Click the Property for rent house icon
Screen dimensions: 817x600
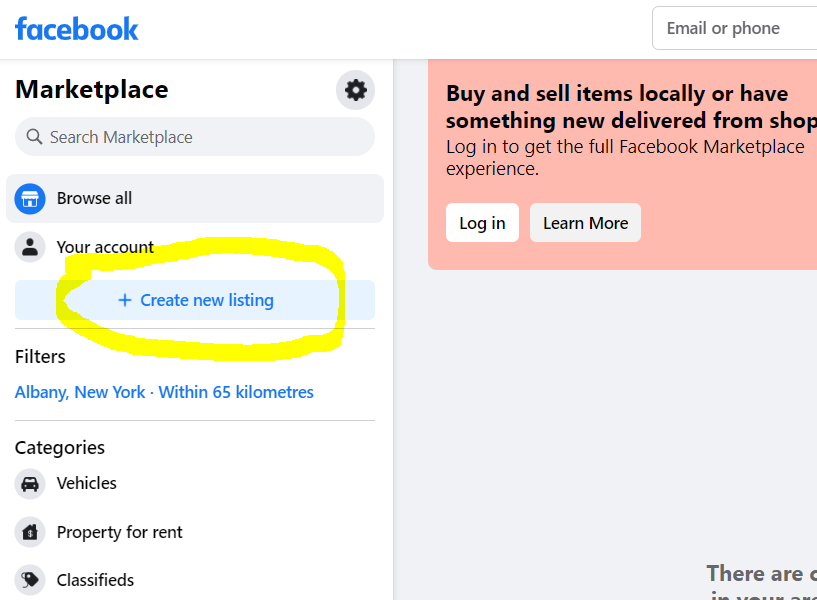(x=30, y=532)
